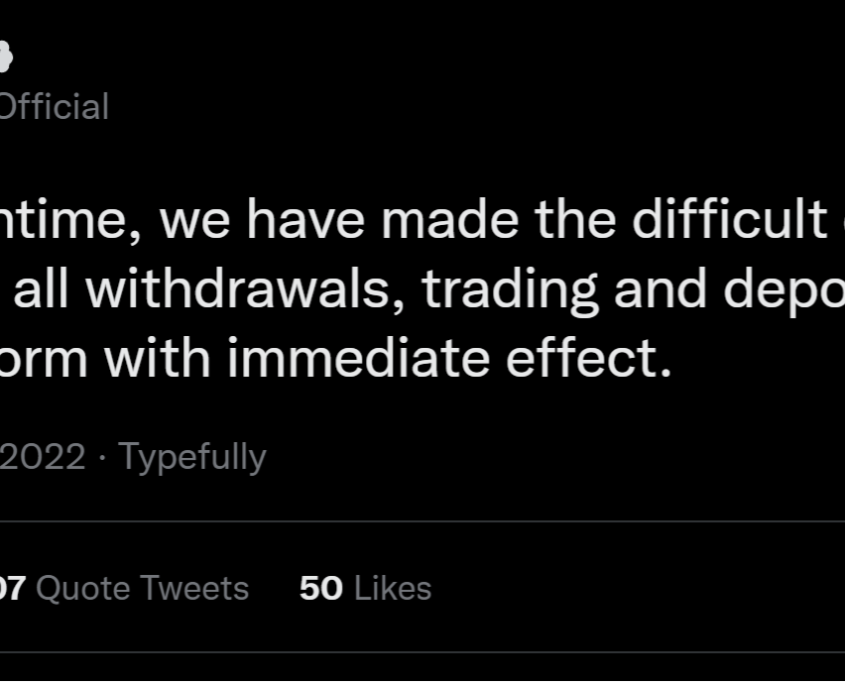Click the Typefully source label

coord(192,457)
